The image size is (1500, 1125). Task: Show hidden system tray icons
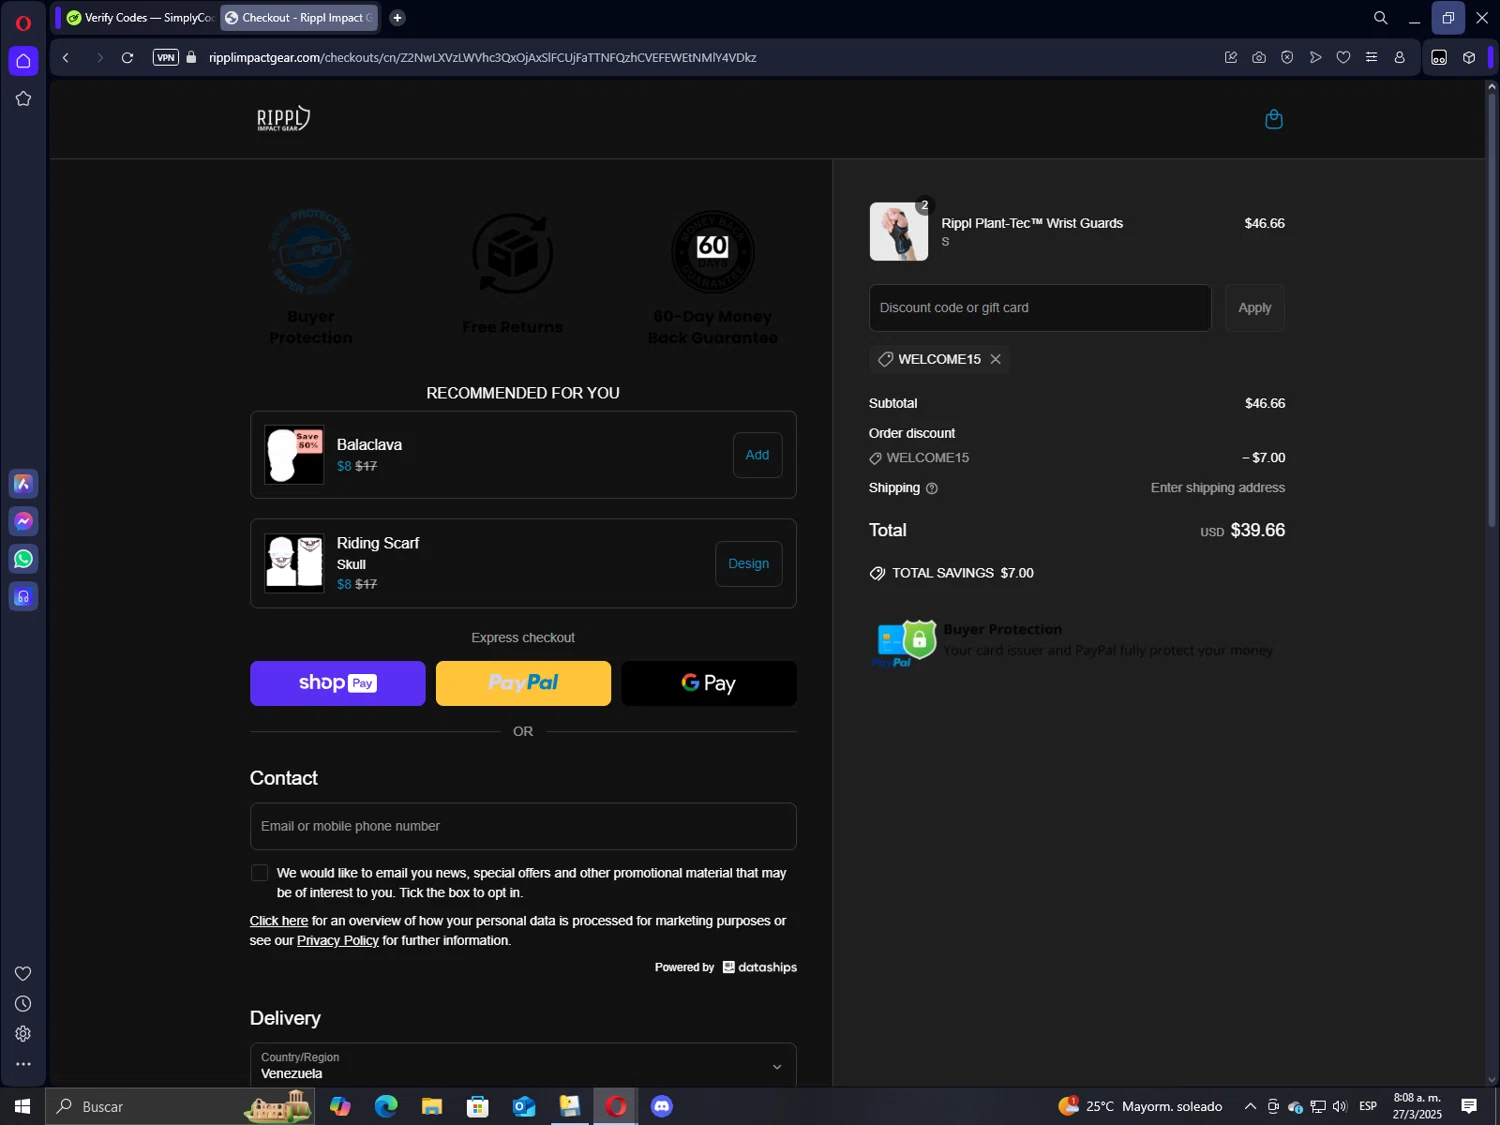click(x=1250, y=1106)
